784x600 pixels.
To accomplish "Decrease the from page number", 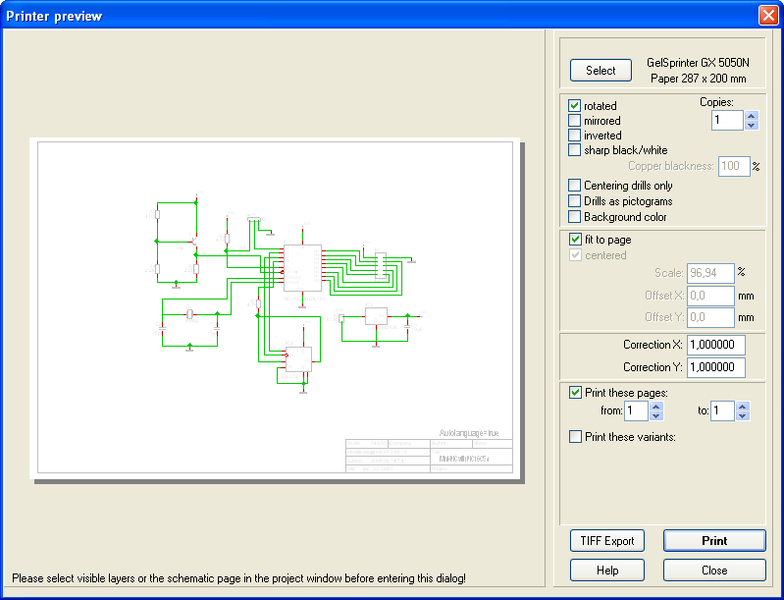I will pos(656,416).
